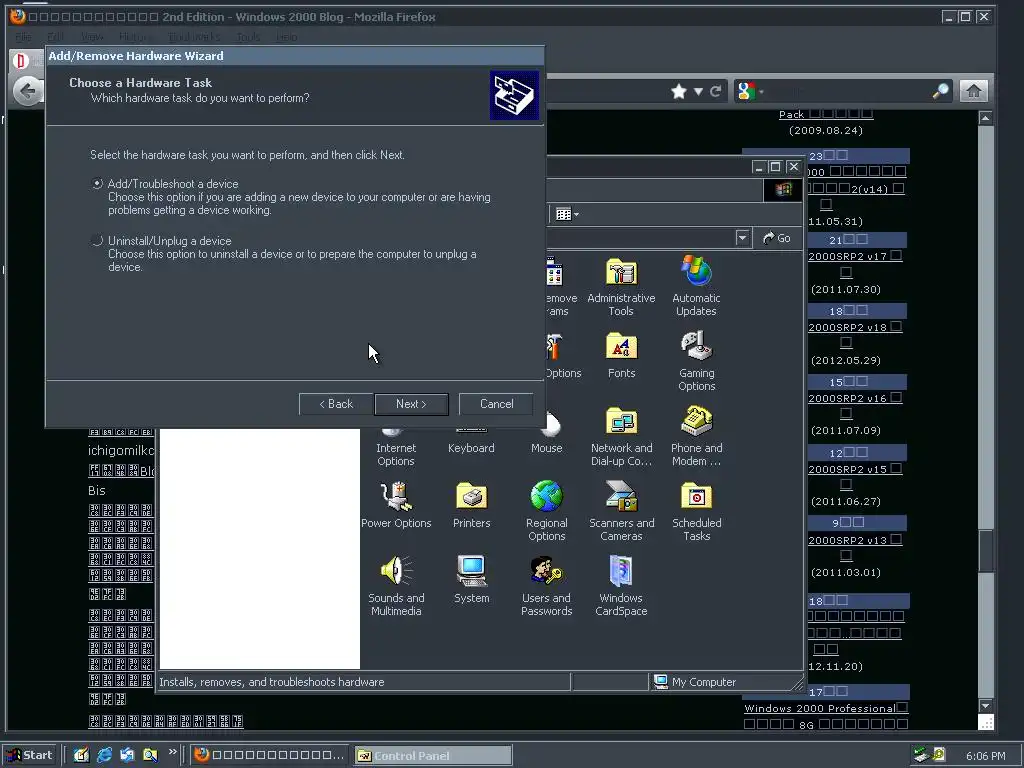The width and height of the screenshot is (1024, 768).
Task: Open Firefox search engine dropdown
Action: click(750, 91)
